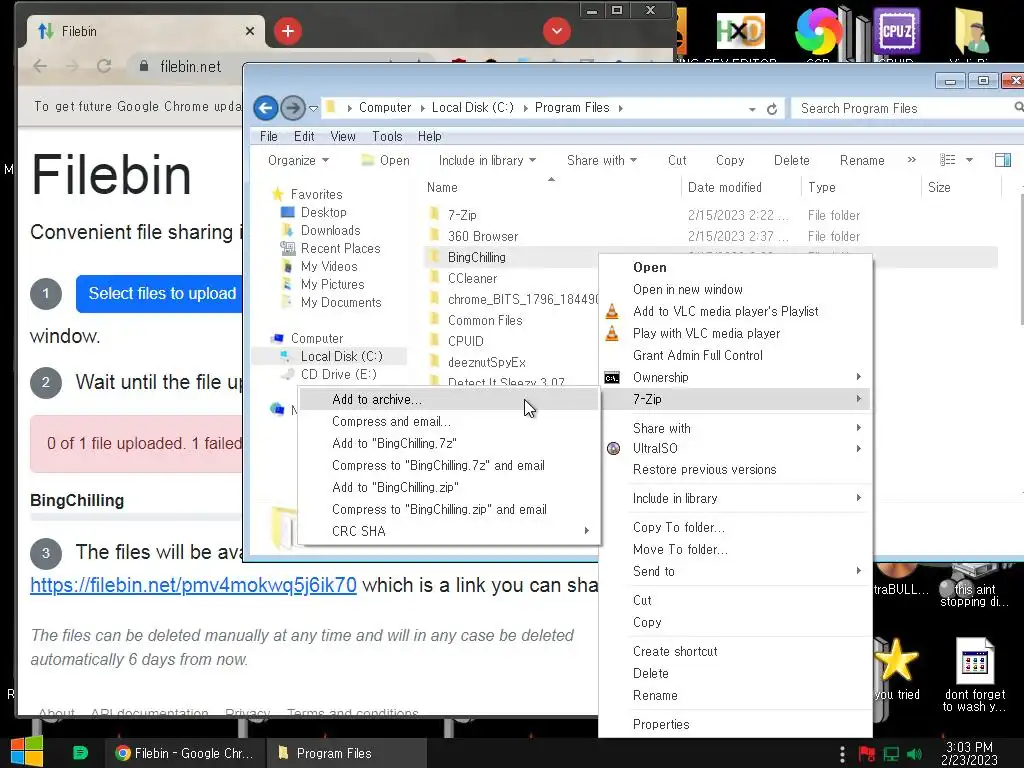Click the UltraISO disc icon in context menu
The image size is (1024, 768).
pos(613,449)
